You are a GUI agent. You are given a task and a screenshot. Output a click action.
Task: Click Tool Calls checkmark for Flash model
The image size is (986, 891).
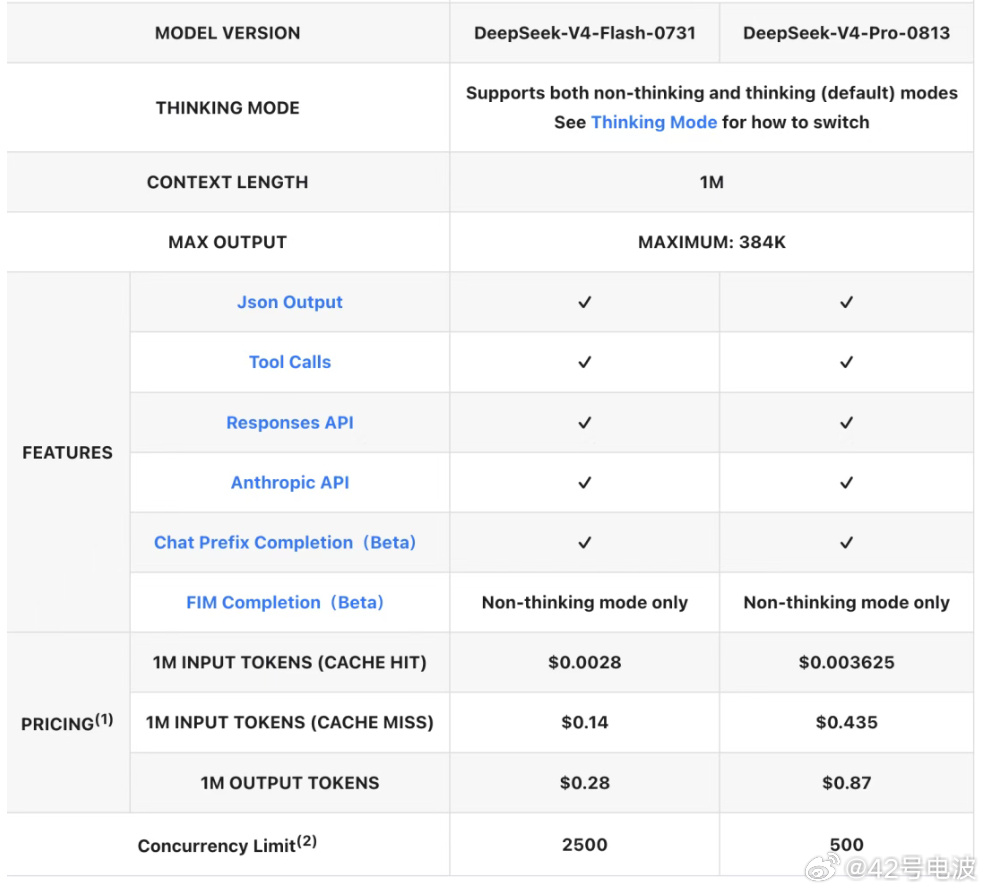(x=585, y=362)
